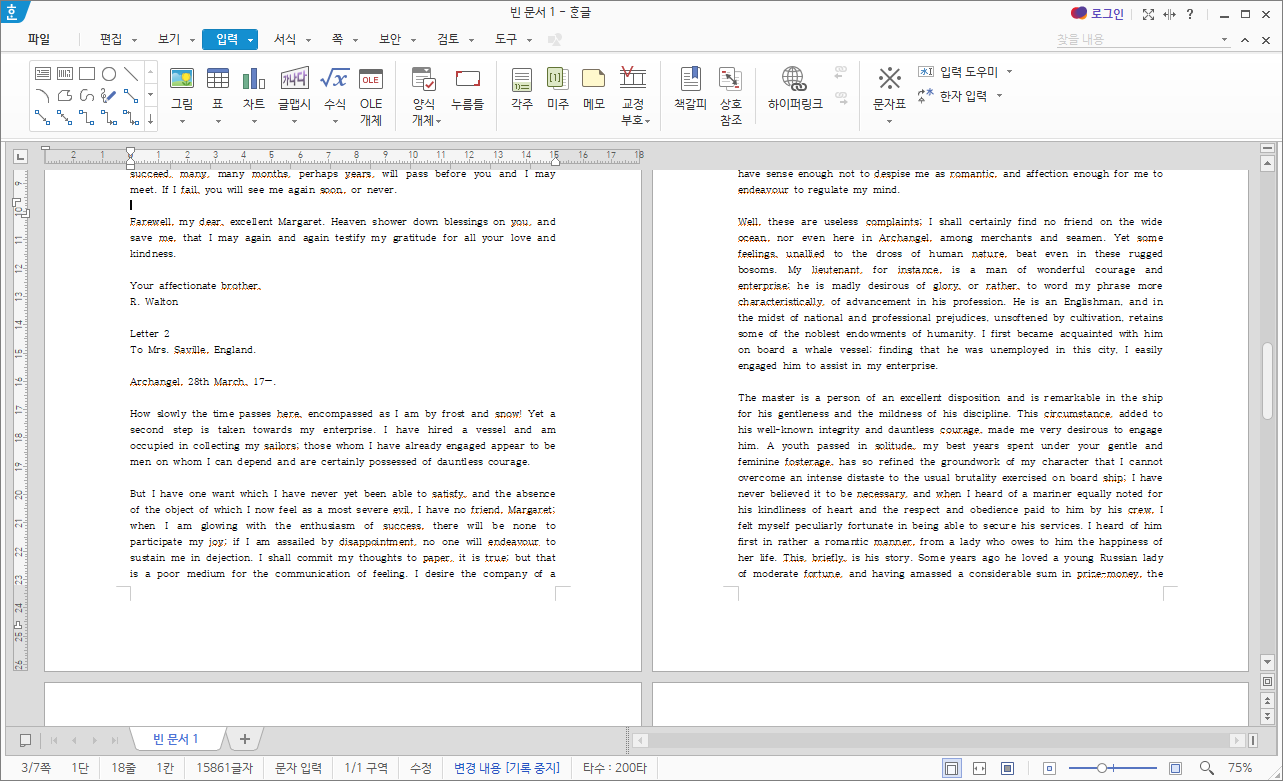Toggle full-screen page view icon
The height and width of the screenshot is (781, 1283).
[1008, 768]
